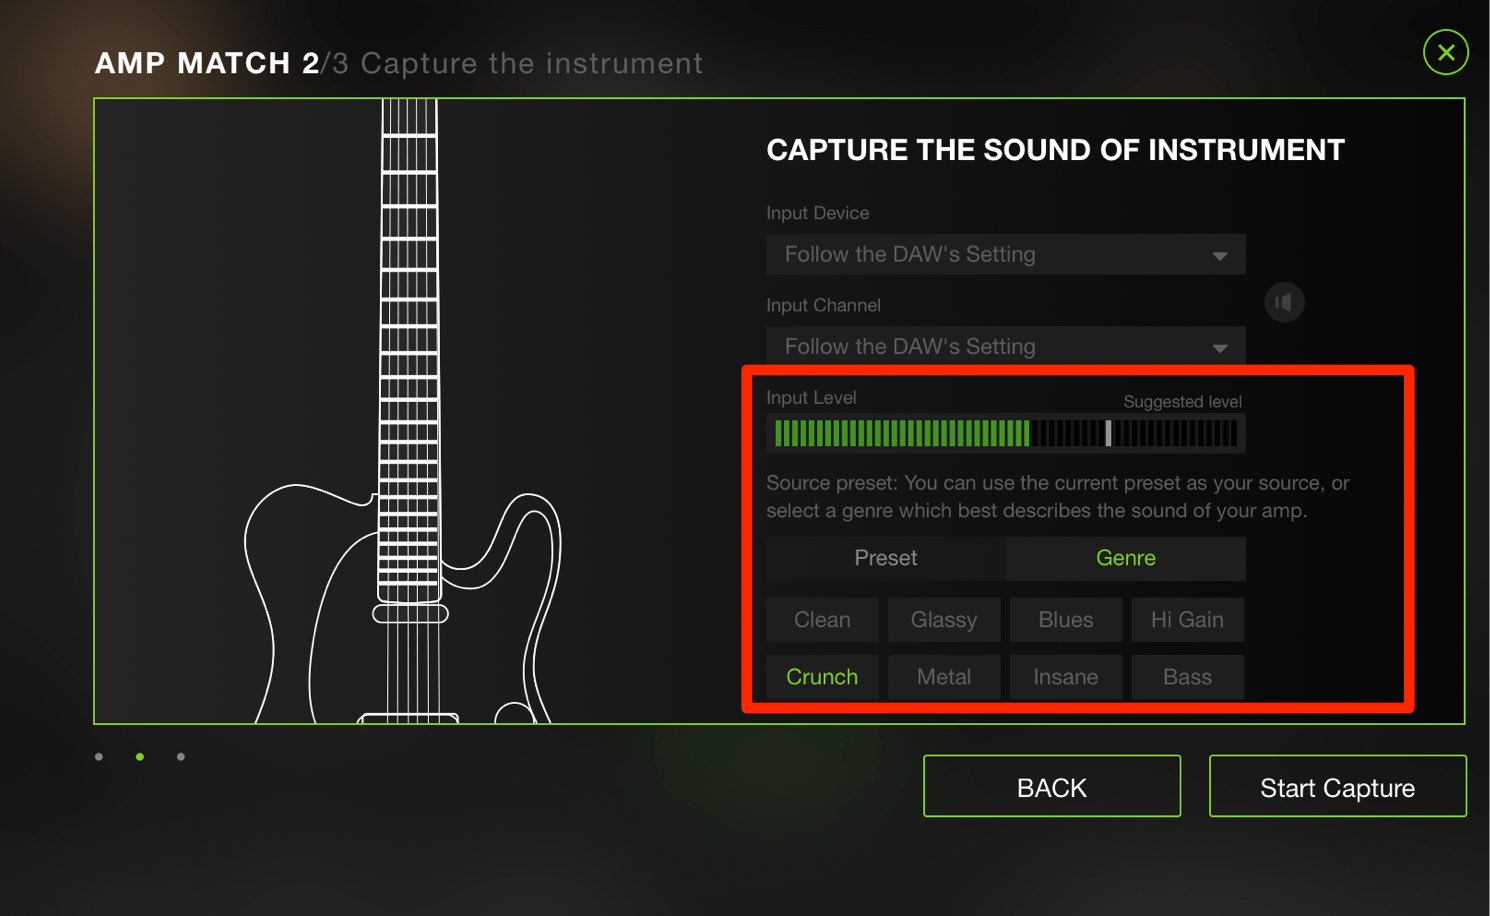Open the Input Channel dropdown
This screenshot has height=916, width=1490.
1005,346
